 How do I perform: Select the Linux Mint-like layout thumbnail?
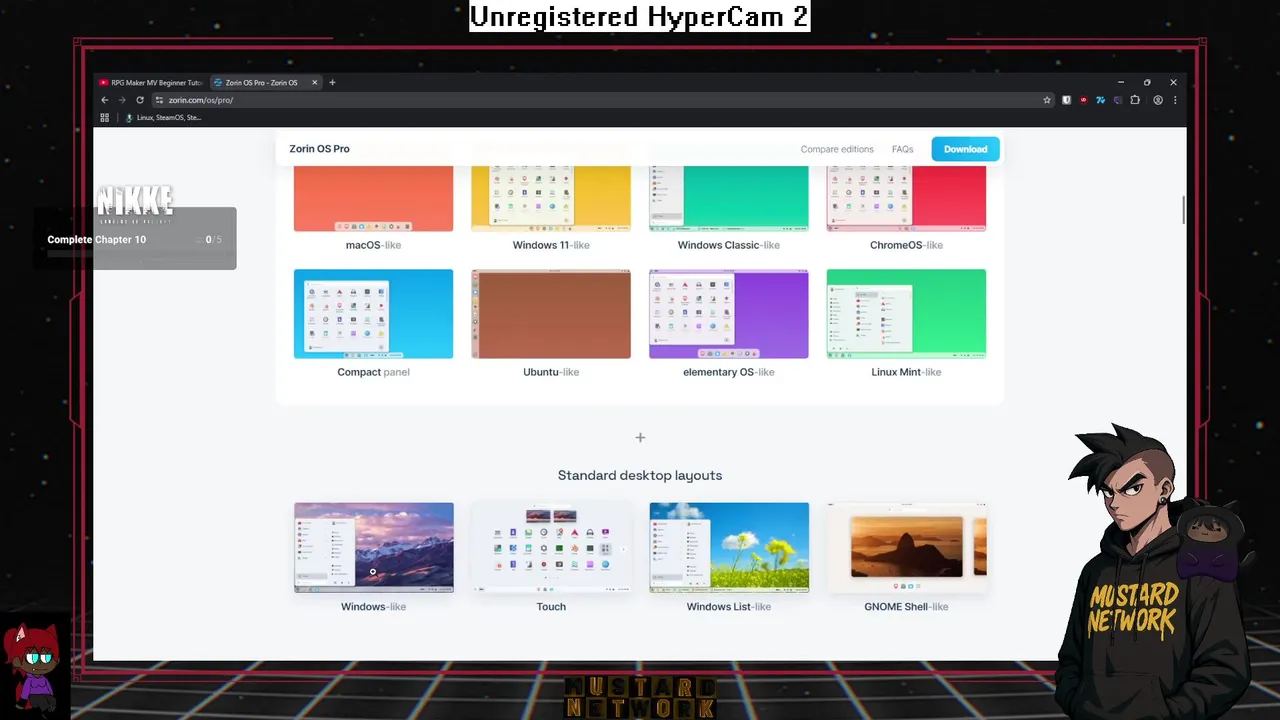pyautogui.click(x=906, y=313)
